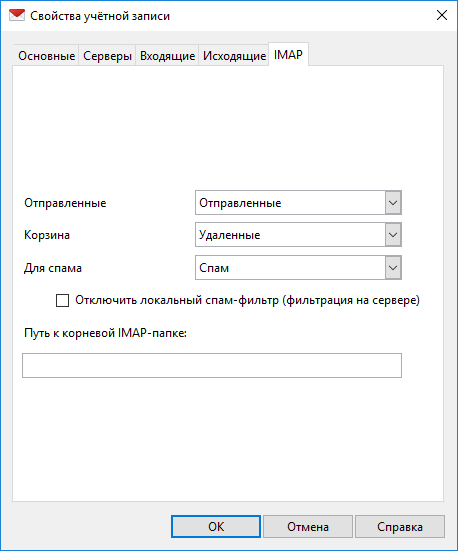Open help via Справка button
458x551 pixels.
400,526
